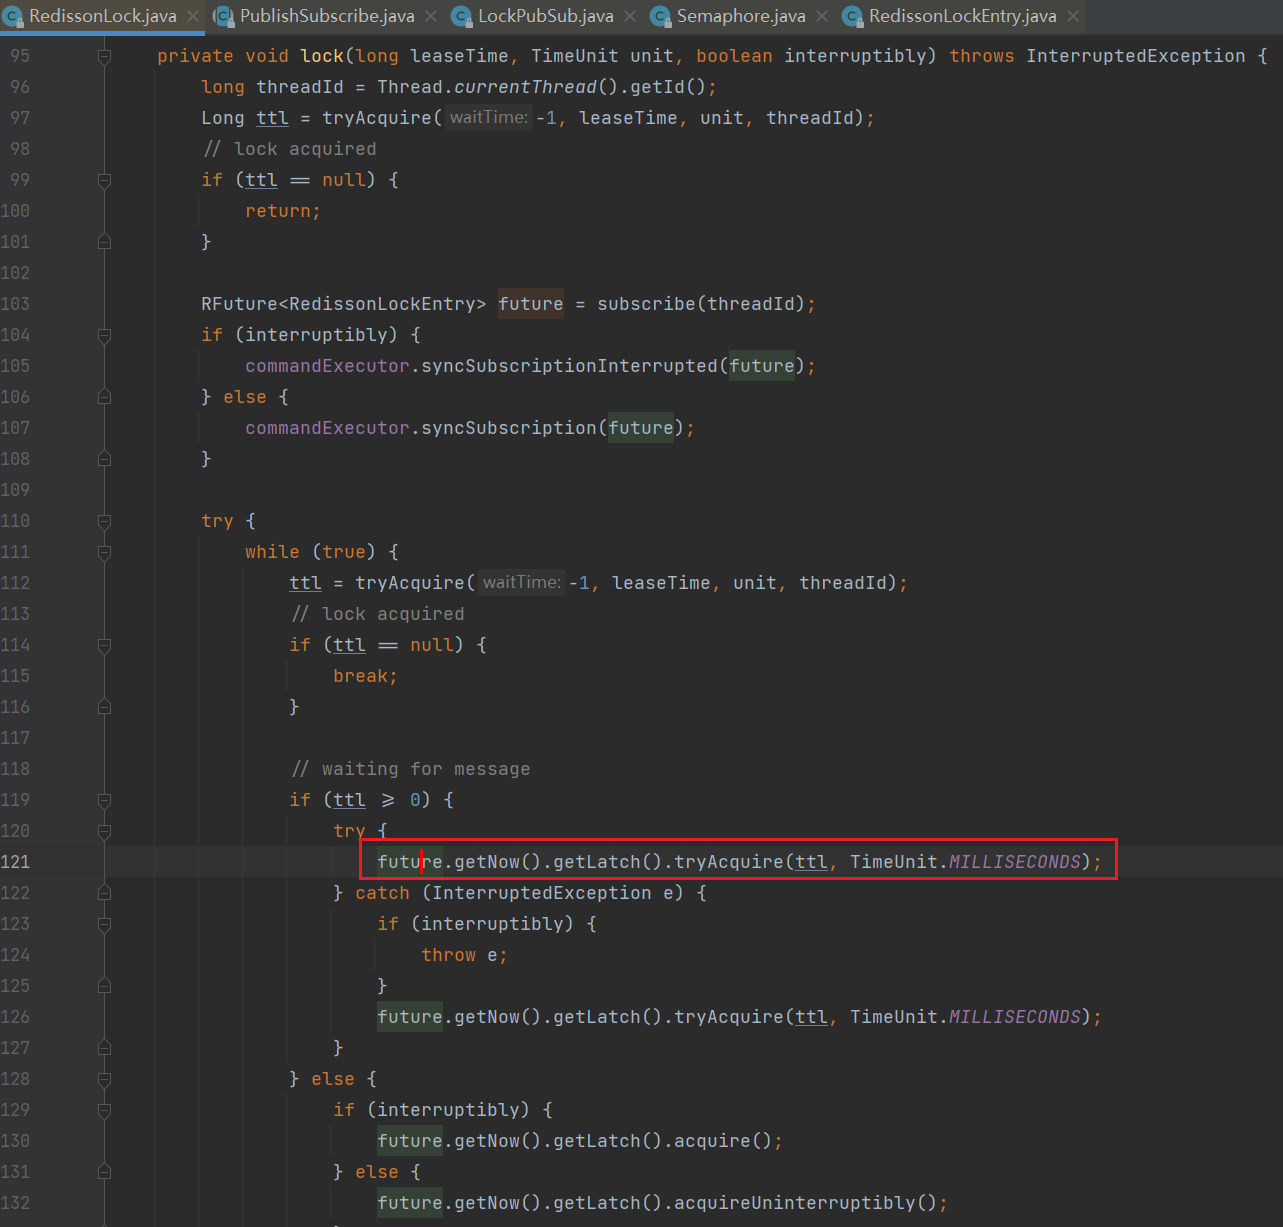Close the LockPubSub.java editor tab
The height and width of the screenshot is (1227, 1283).
(630, 17)
